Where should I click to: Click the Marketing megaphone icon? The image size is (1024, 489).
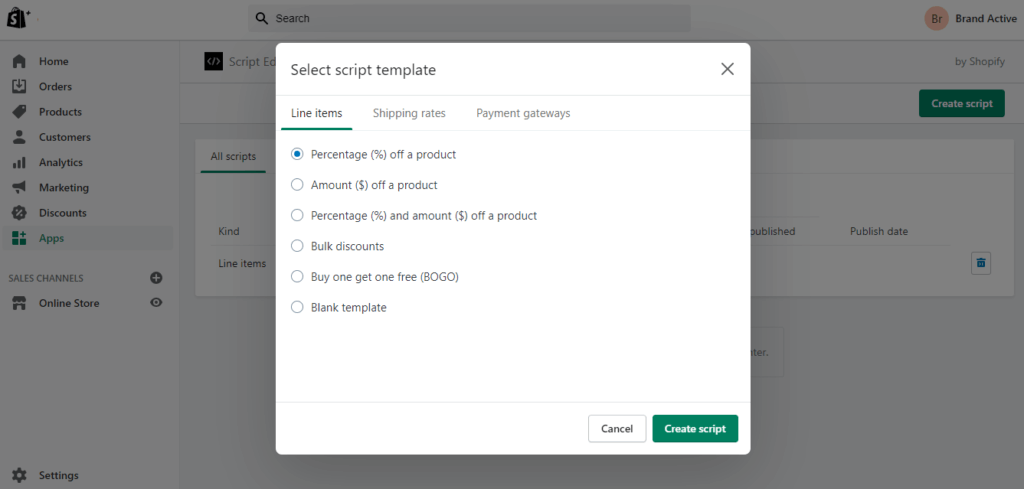click(19, 187)
